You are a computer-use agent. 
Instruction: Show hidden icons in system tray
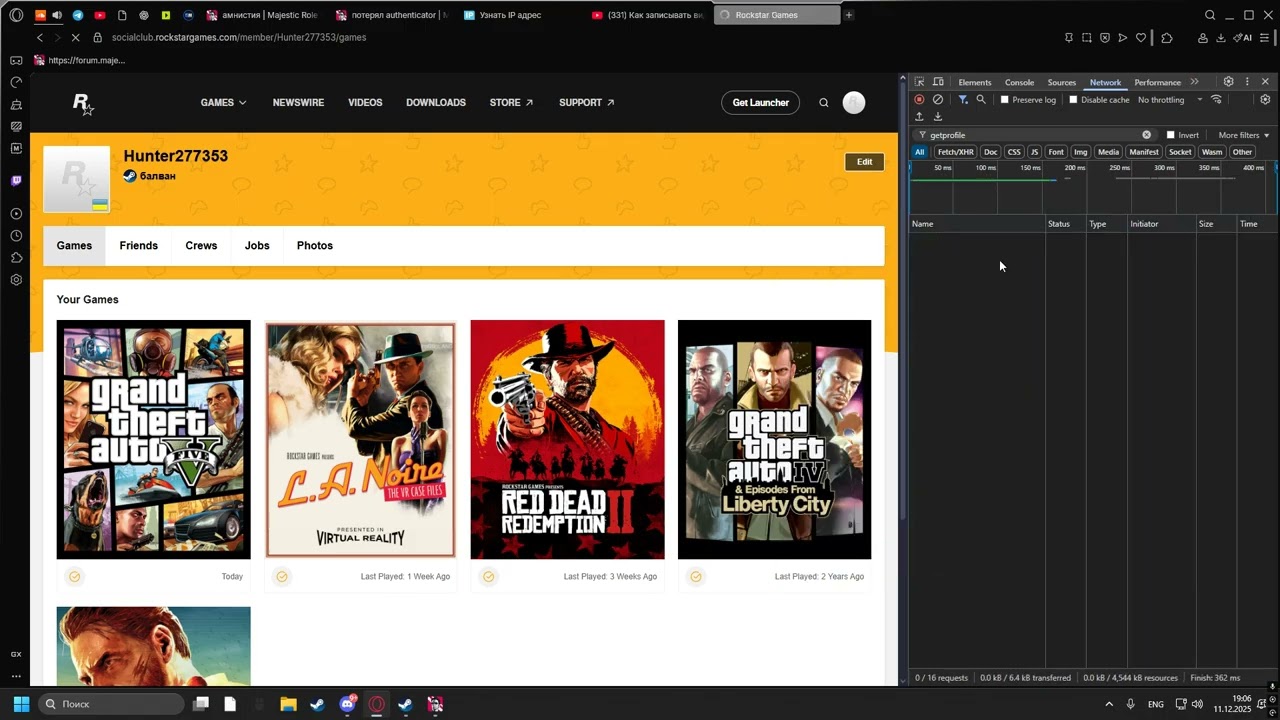pos(1108,704)
